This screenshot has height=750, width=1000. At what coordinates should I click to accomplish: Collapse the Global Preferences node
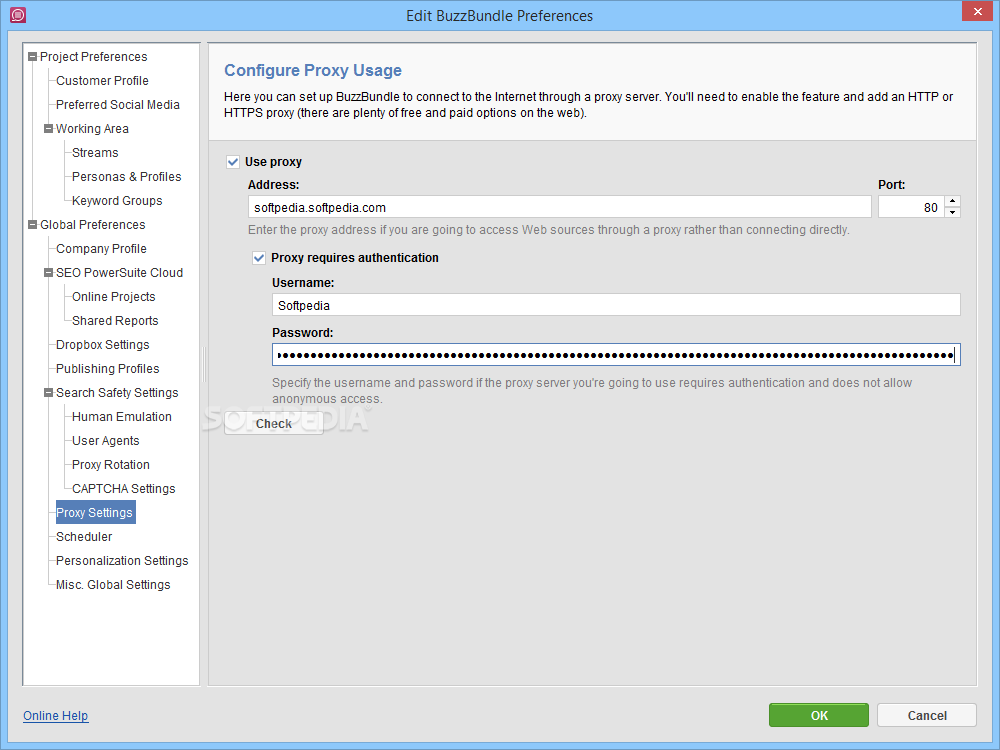click(x=33, y=224)
